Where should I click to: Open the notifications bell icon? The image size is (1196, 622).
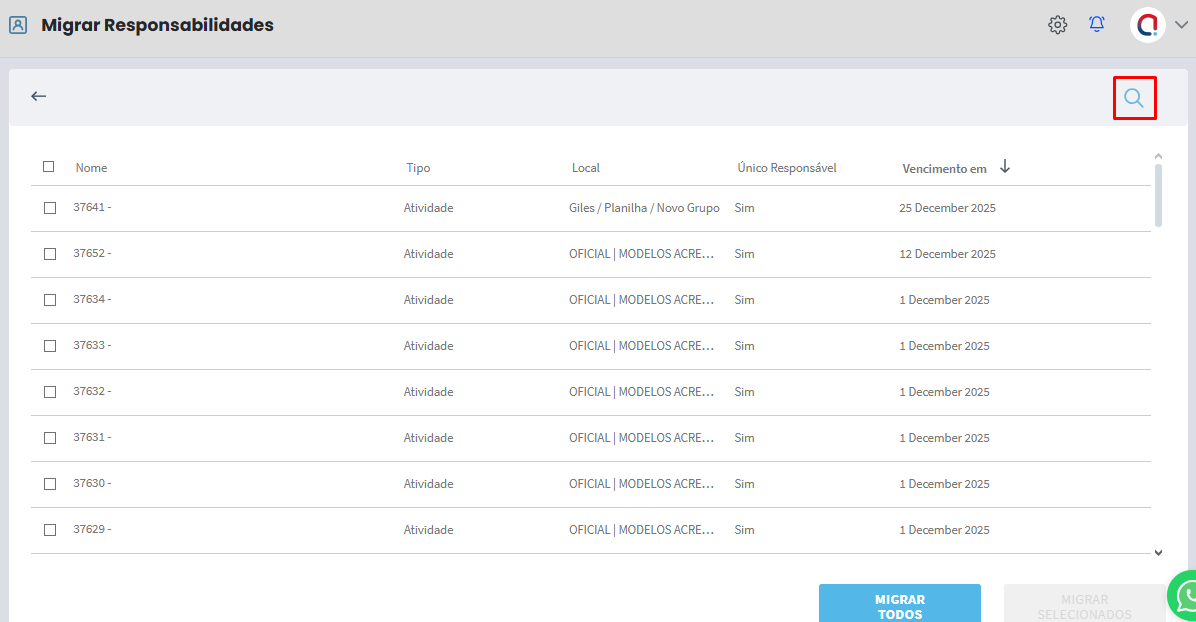1097,25
